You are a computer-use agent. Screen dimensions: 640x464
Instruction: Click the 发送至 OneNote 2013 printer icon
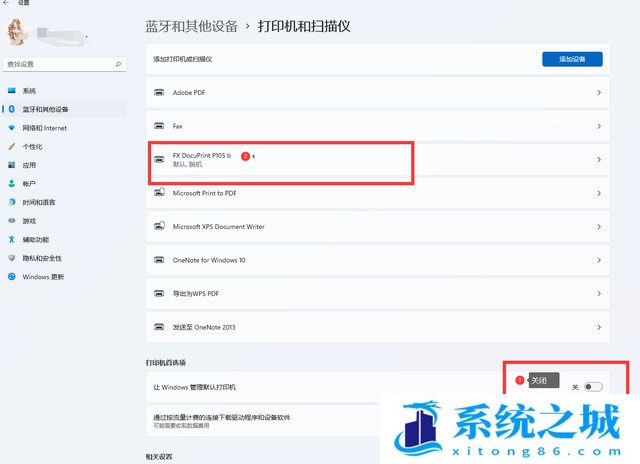(159, 327)
